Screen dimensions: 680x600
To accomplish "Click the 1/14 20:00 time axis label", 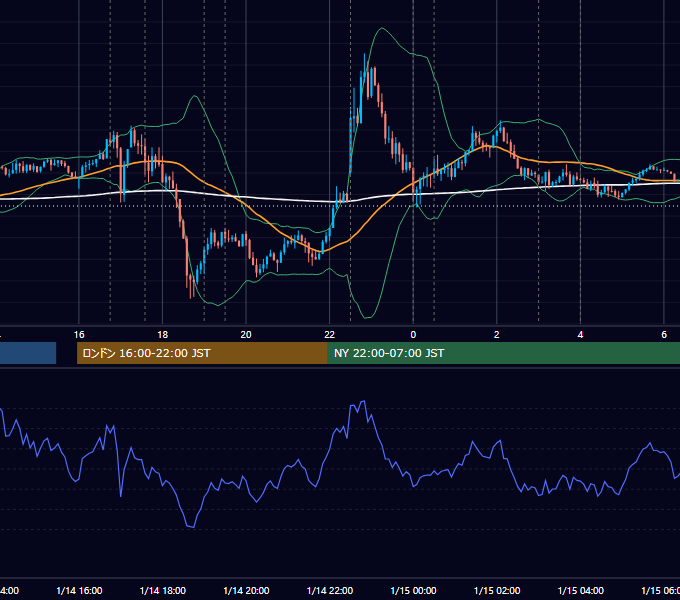I will [246, 590].
